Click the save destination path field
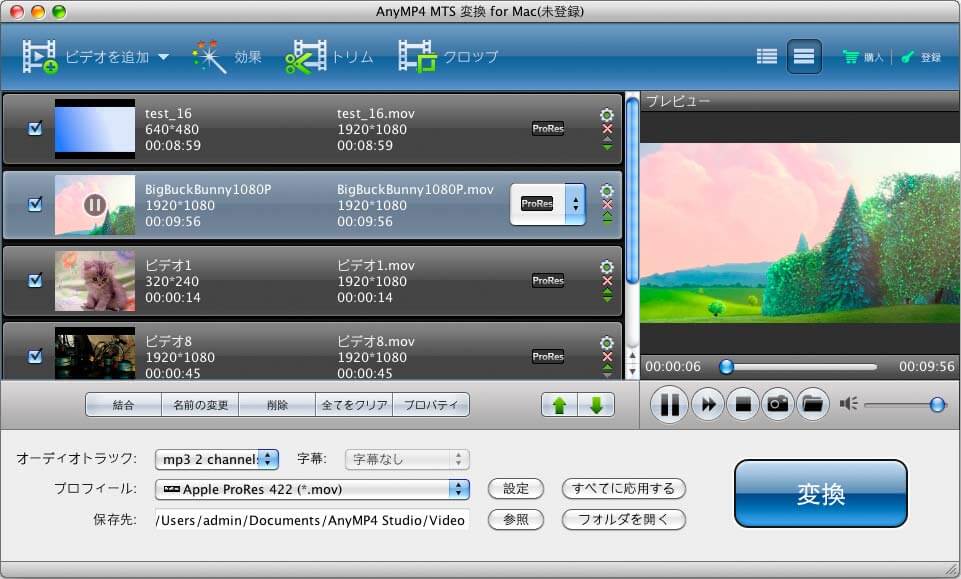 coord(312,520)
